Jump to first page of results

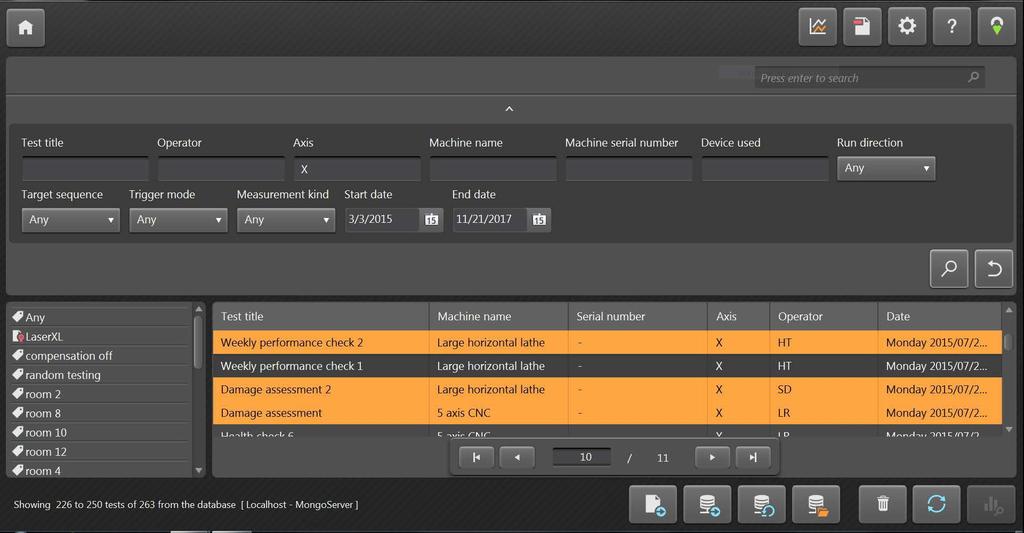coord(477,457)
